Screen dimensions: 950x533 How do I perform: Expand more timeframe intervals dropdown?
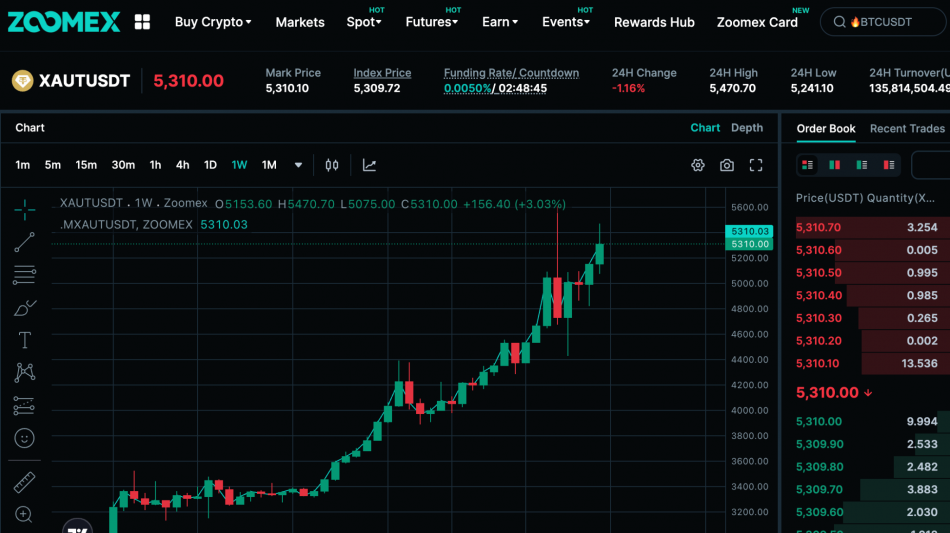click(x=298, y=165)
